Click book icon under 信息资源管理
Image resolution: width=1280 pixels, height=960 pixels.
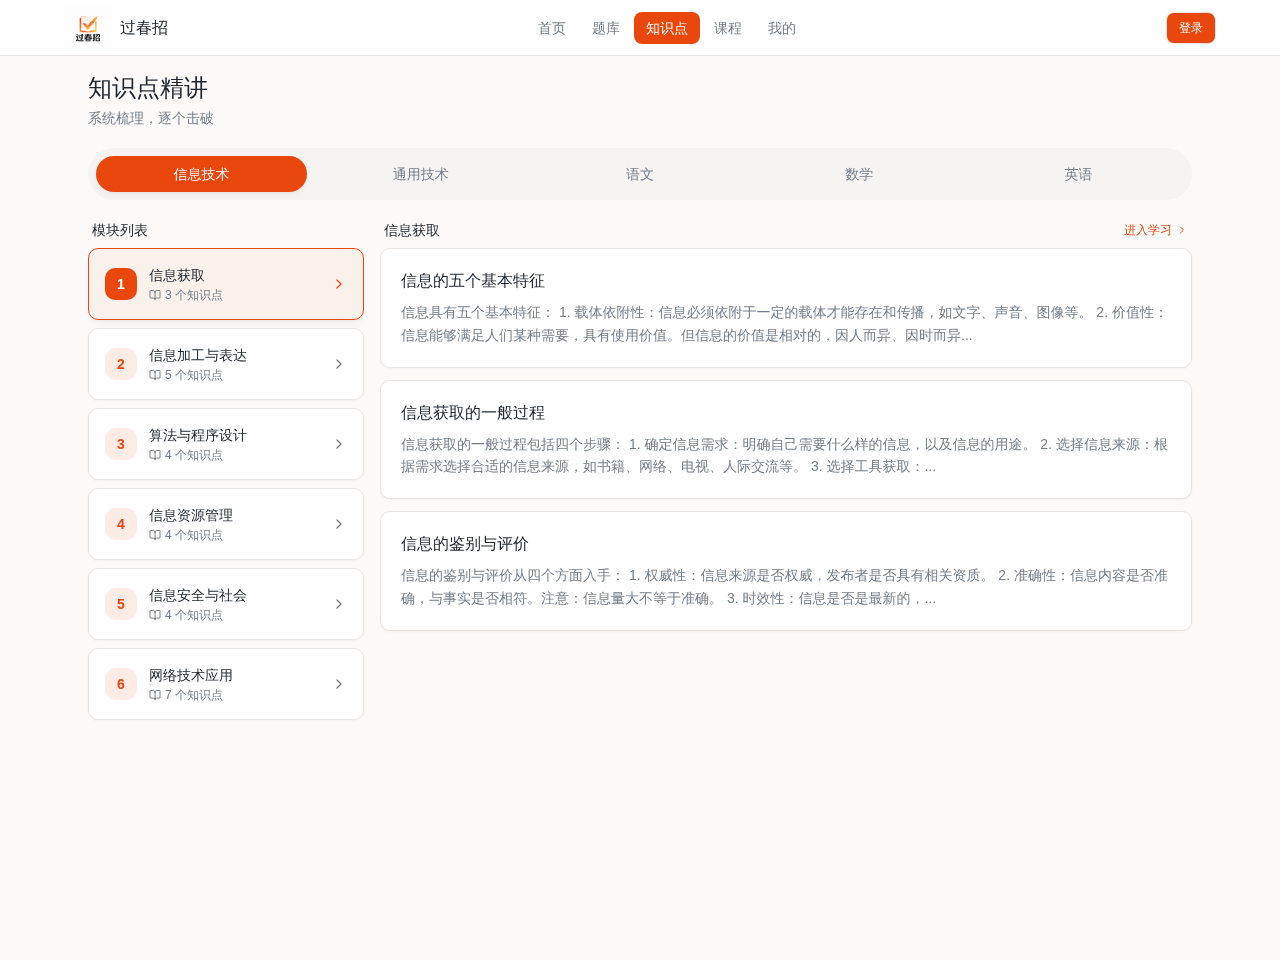coord(155,535)
